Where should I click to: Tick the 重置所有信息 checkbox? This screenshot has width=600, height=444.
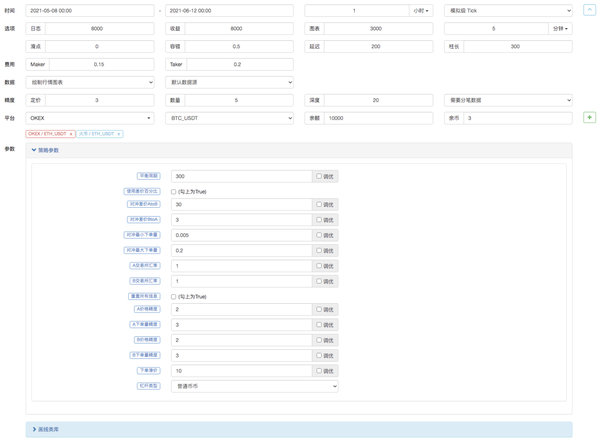point(174,297)
